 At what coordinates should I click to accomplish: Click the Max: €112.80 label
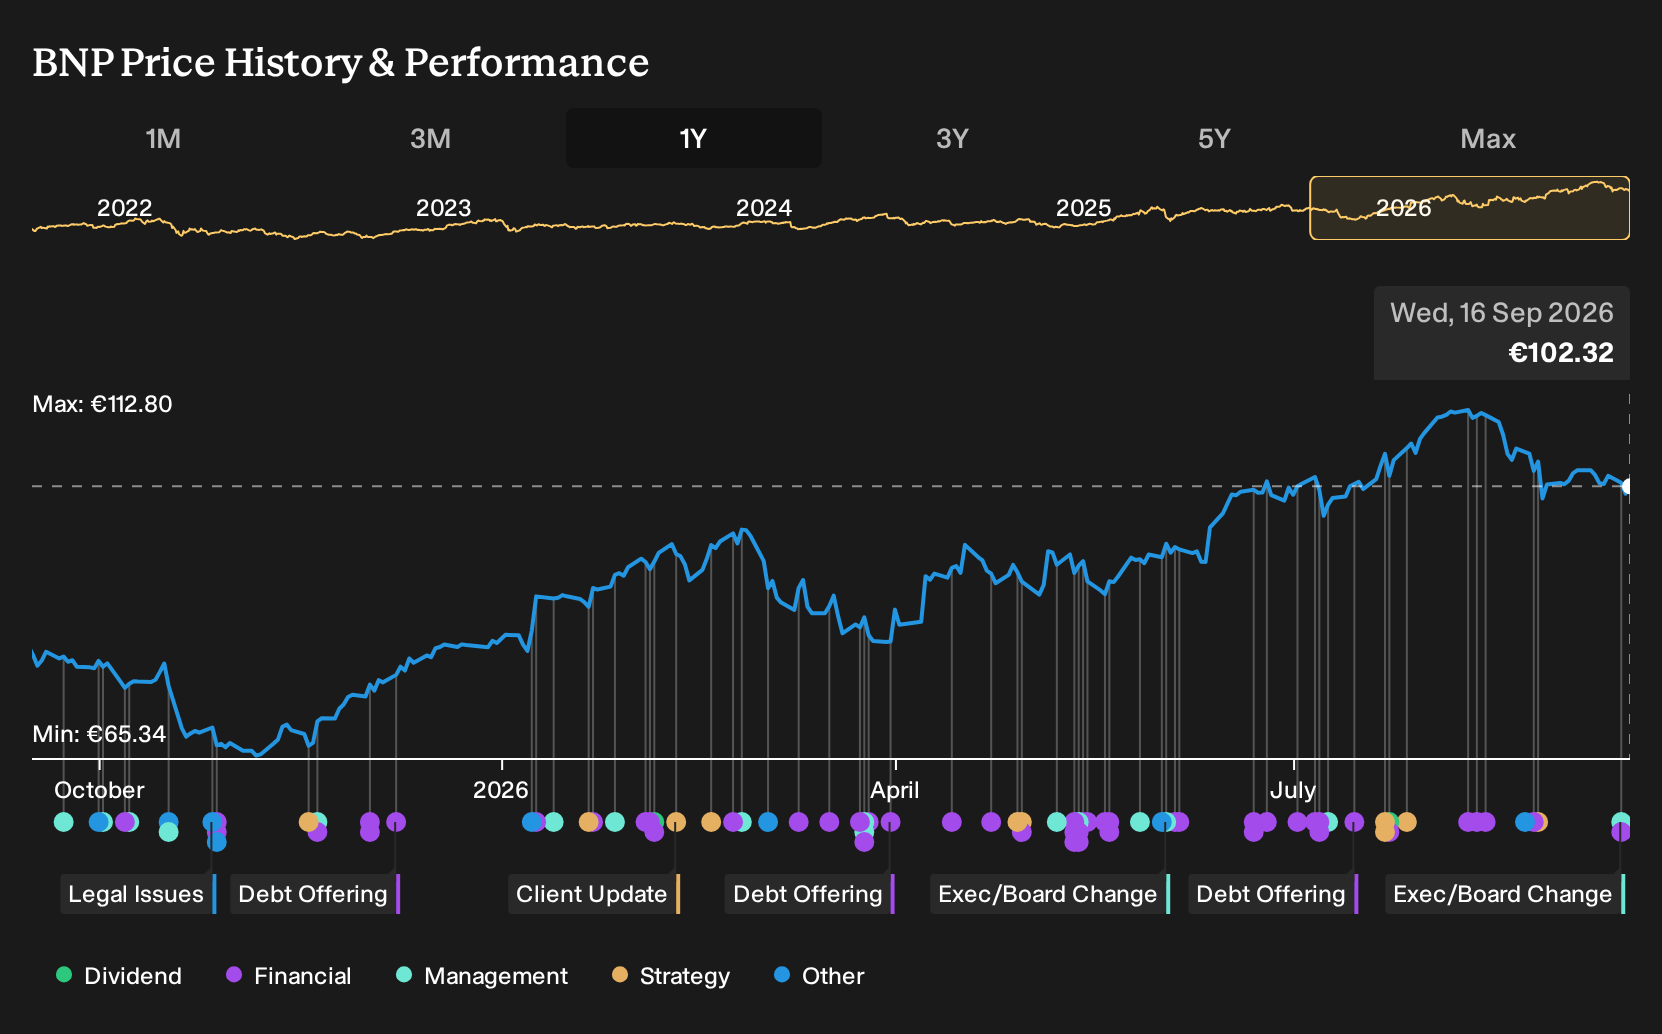click(x=102, y=404)
